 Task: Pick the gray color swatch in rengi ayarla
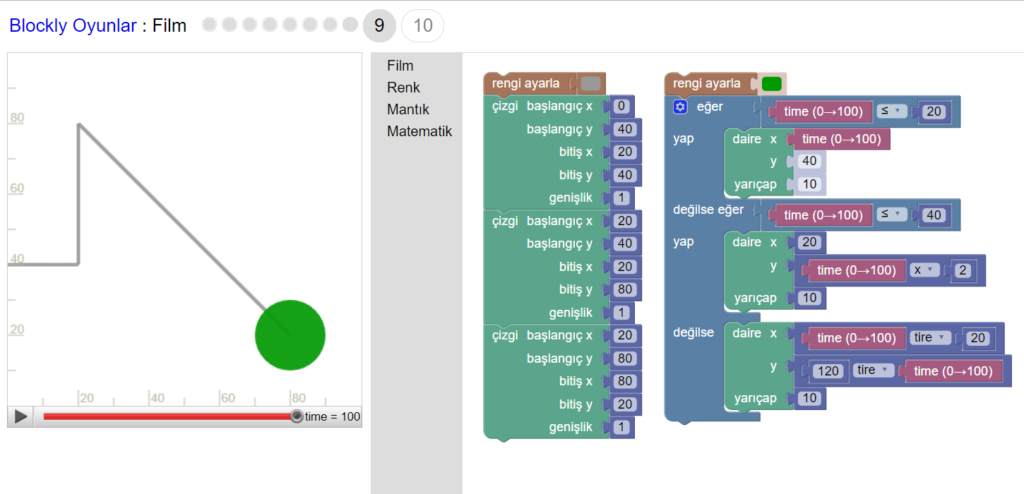[591, 84]
